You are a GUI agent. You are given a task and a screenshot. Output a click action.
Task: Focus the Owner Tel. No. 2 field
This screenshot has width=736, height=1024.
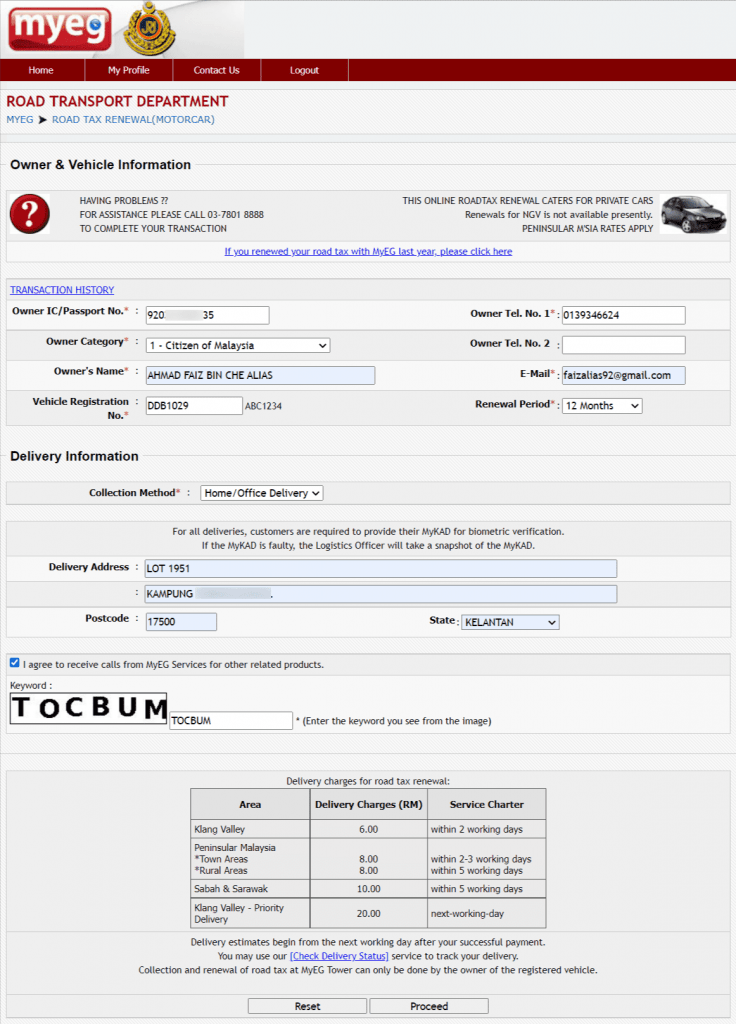coord(623,345)
